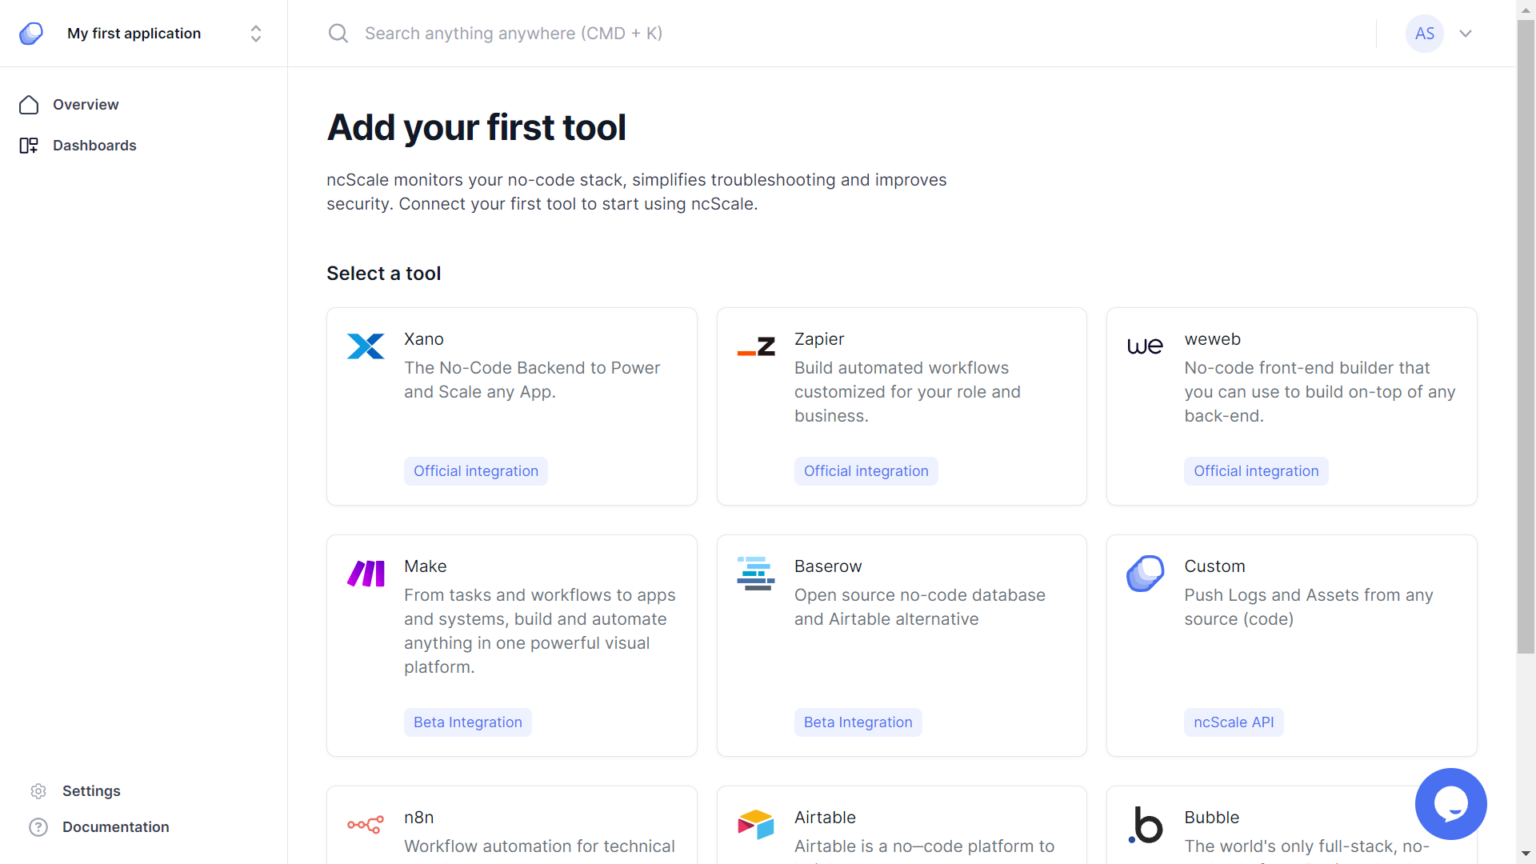Click the Zapier logo icon

coord(756,347)
